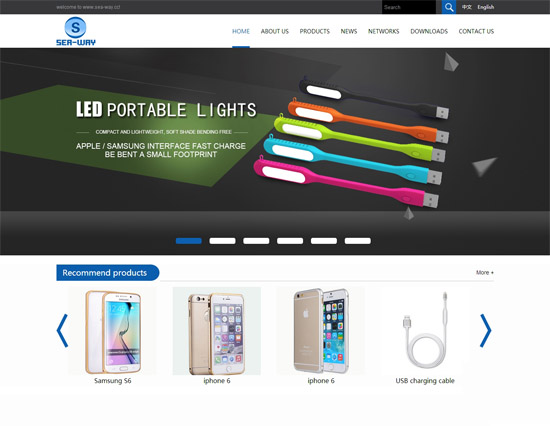Click the blue magnifier search icon

(x=449, y=7)
